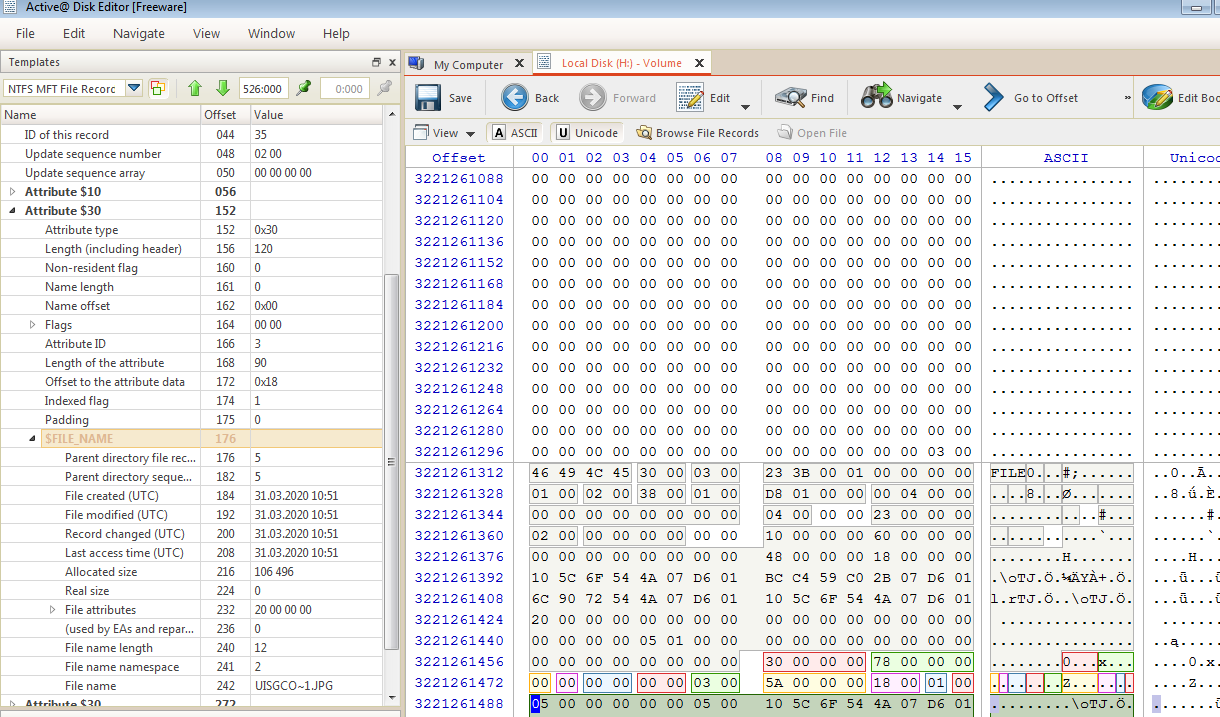Image resolution: width=1220 pixels, height=717 pixels.
Task: Click the grey Forward arrow
Action: coord(592,97)
